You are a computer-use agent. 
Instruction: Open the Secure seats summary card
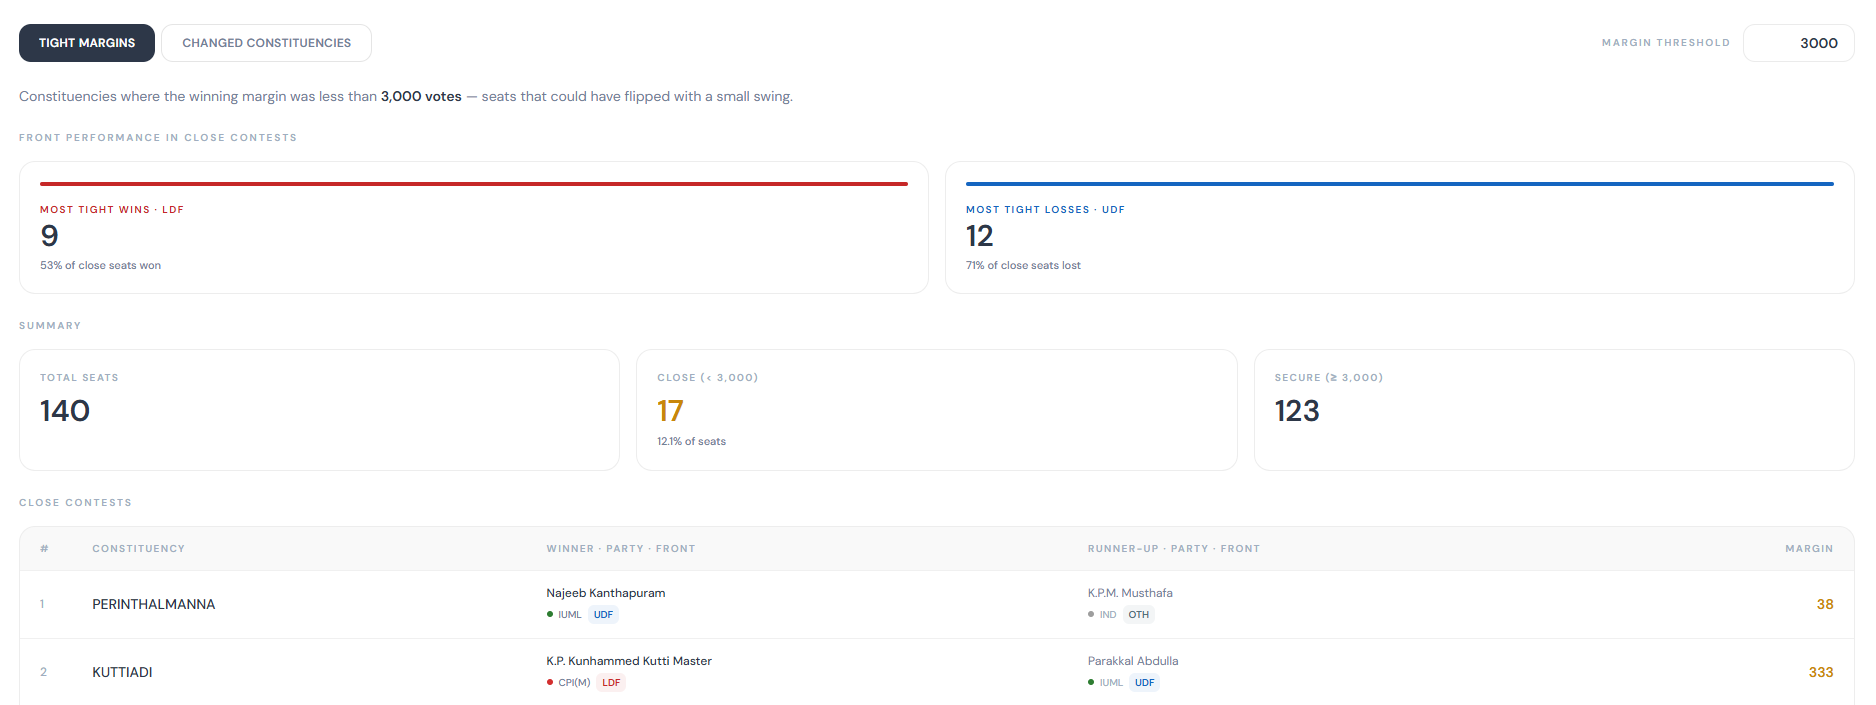[x=1553, y=410]
